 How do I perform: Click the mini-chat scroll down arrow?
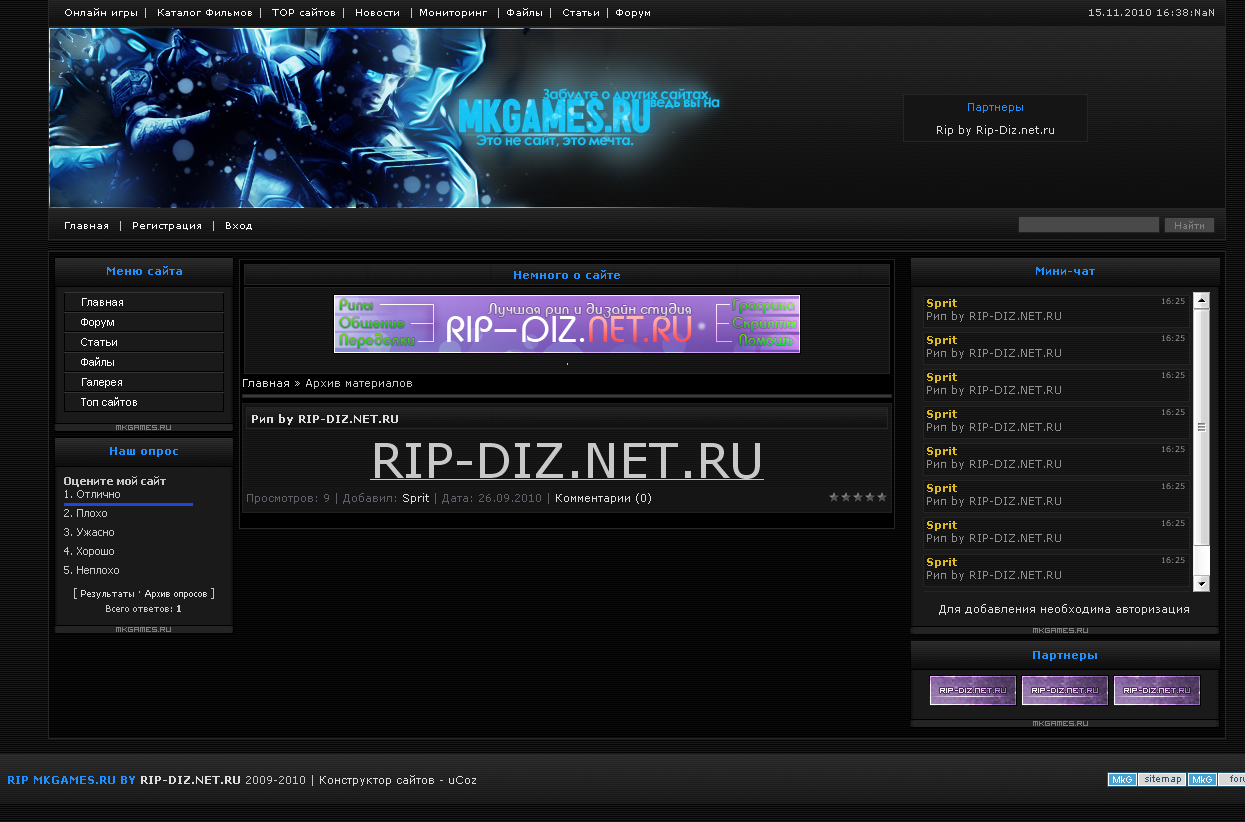click(x=1202, y=584)
